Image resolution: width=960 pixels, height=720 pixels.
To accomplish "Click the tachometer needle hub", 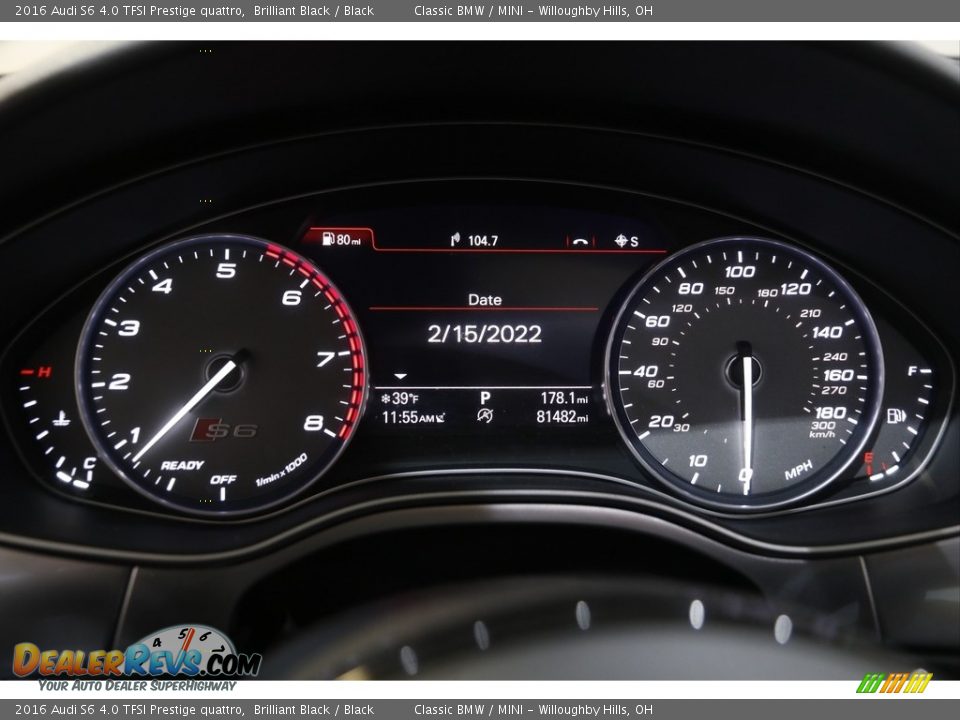I will 225,372.
